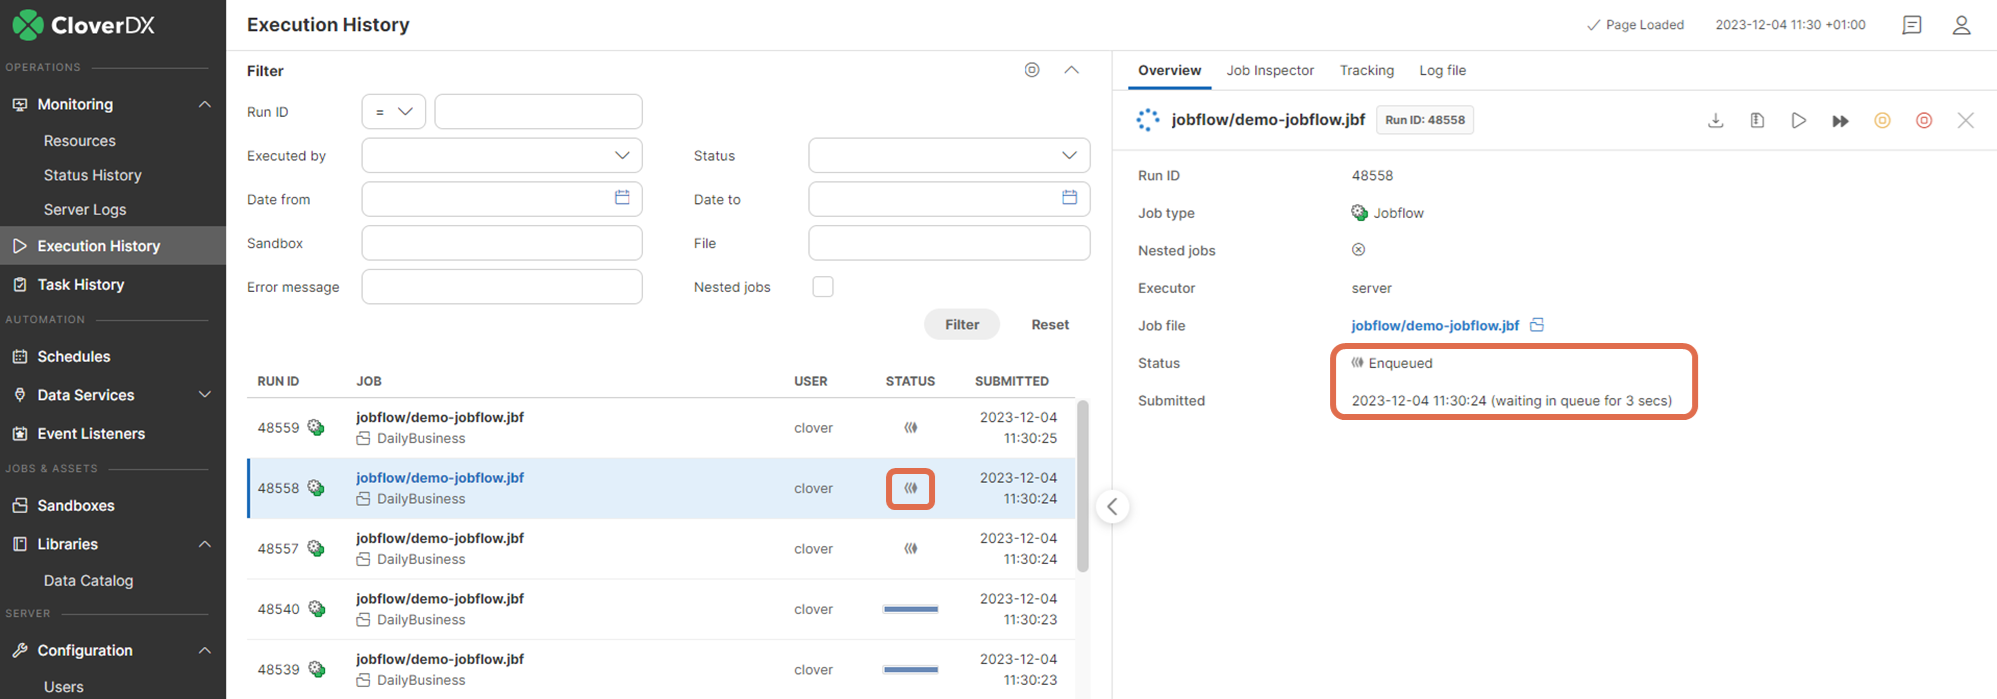Click the notes icon in top header
Screen dimensions: 1997x699
pos(1912,25)
